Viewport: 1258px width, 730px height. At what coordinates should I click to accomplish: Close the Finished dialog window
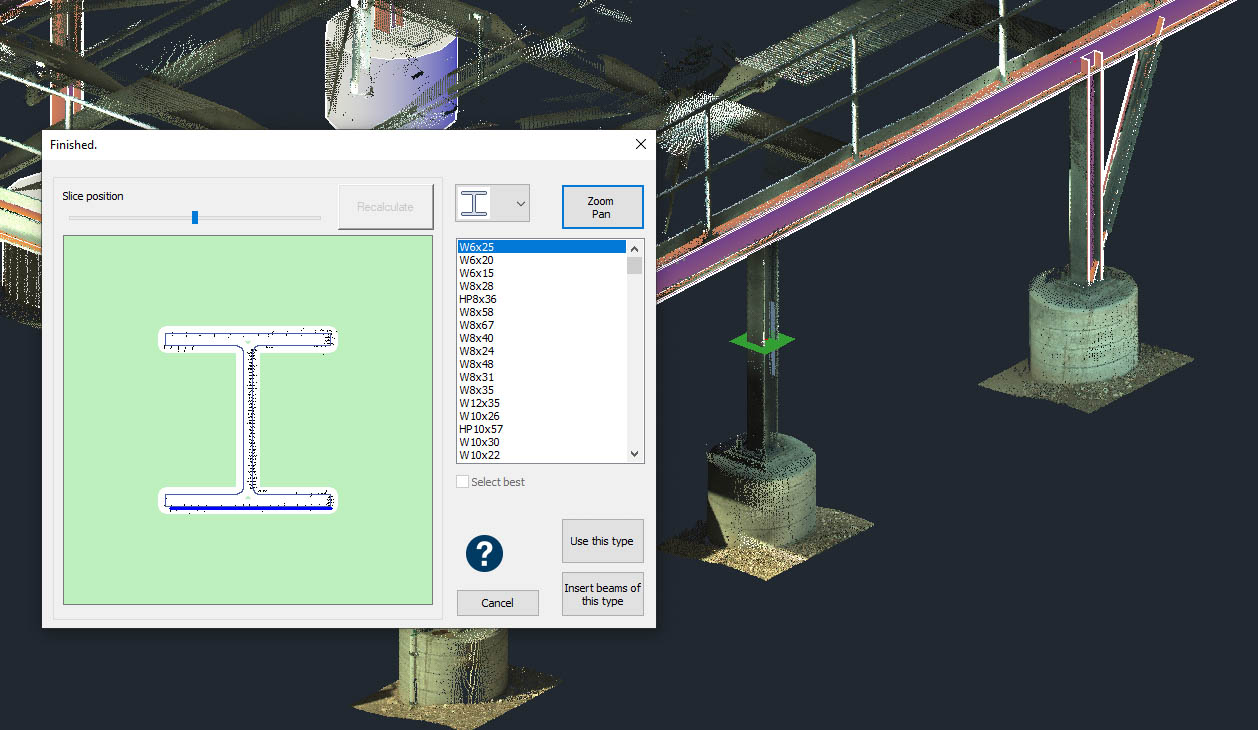coord(640,144)
